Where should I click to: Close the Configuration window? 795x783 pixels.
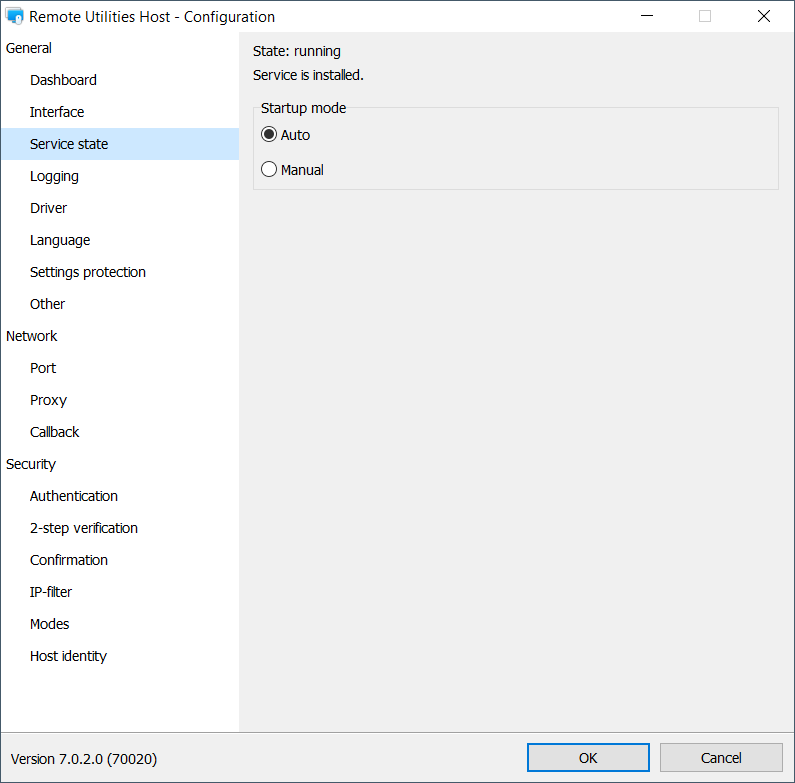point(764,16)
